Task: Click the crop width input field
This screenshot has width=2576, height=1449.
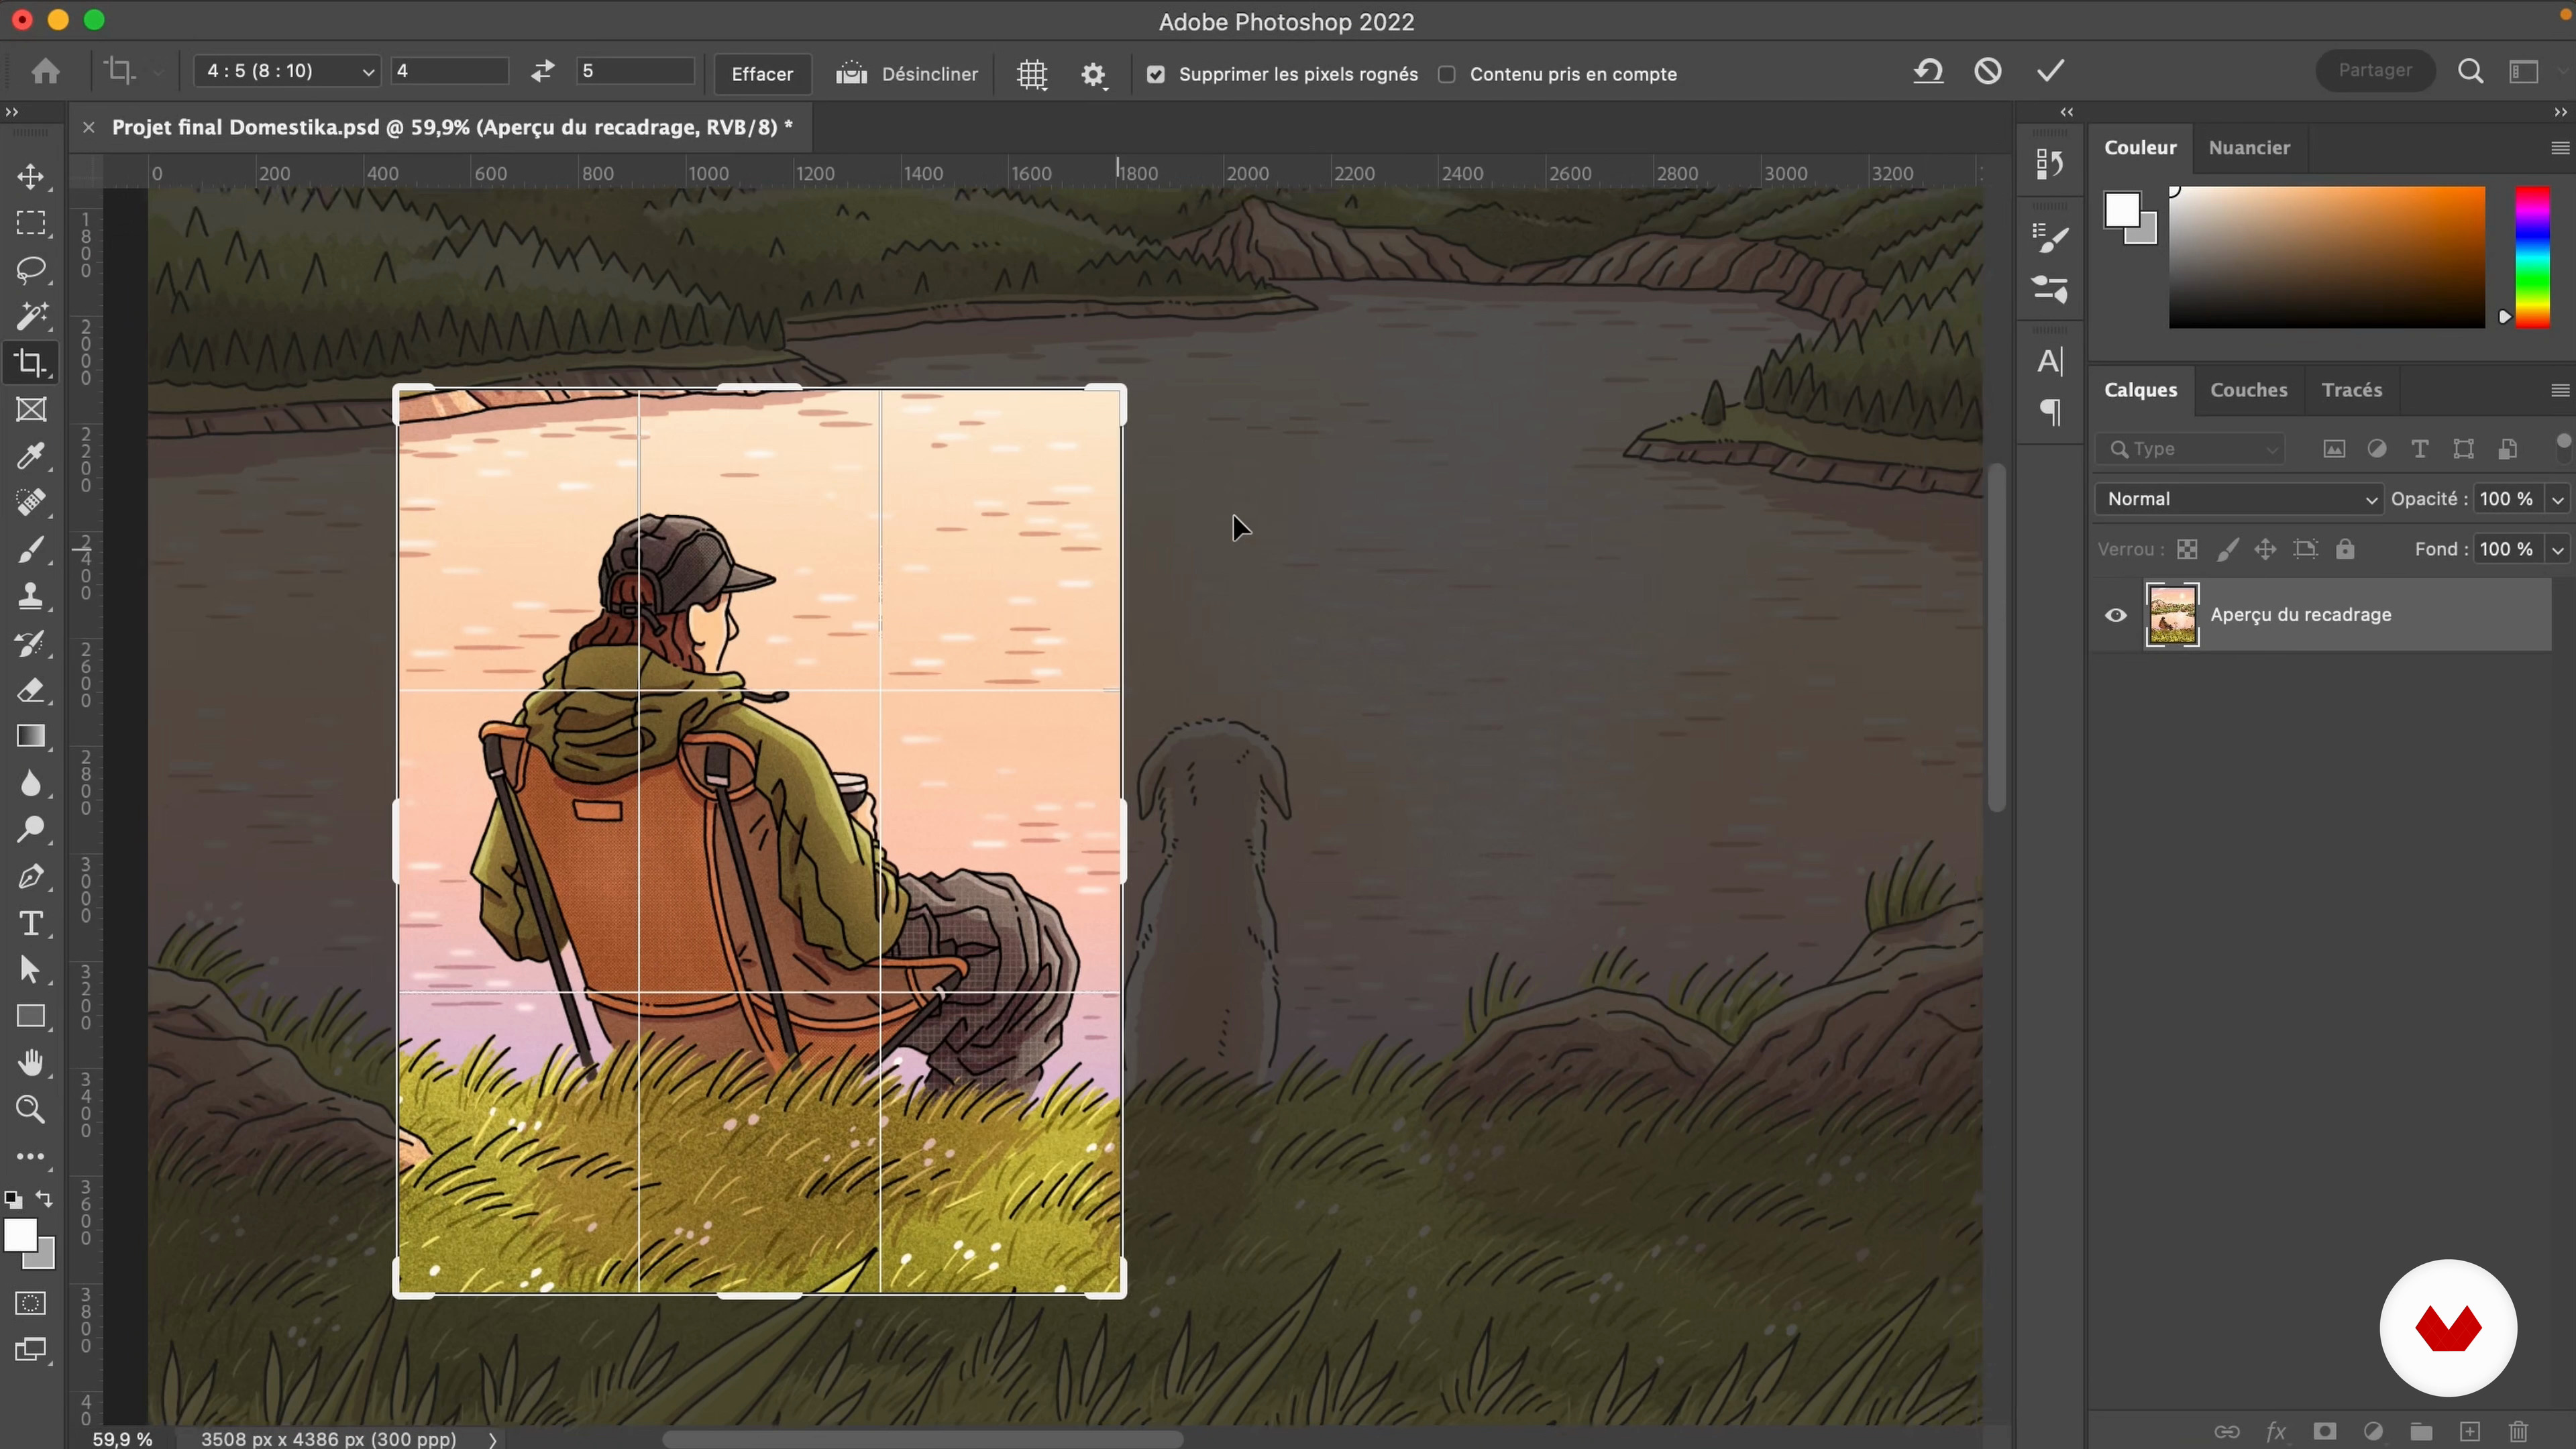Action: tap(449, 71)
